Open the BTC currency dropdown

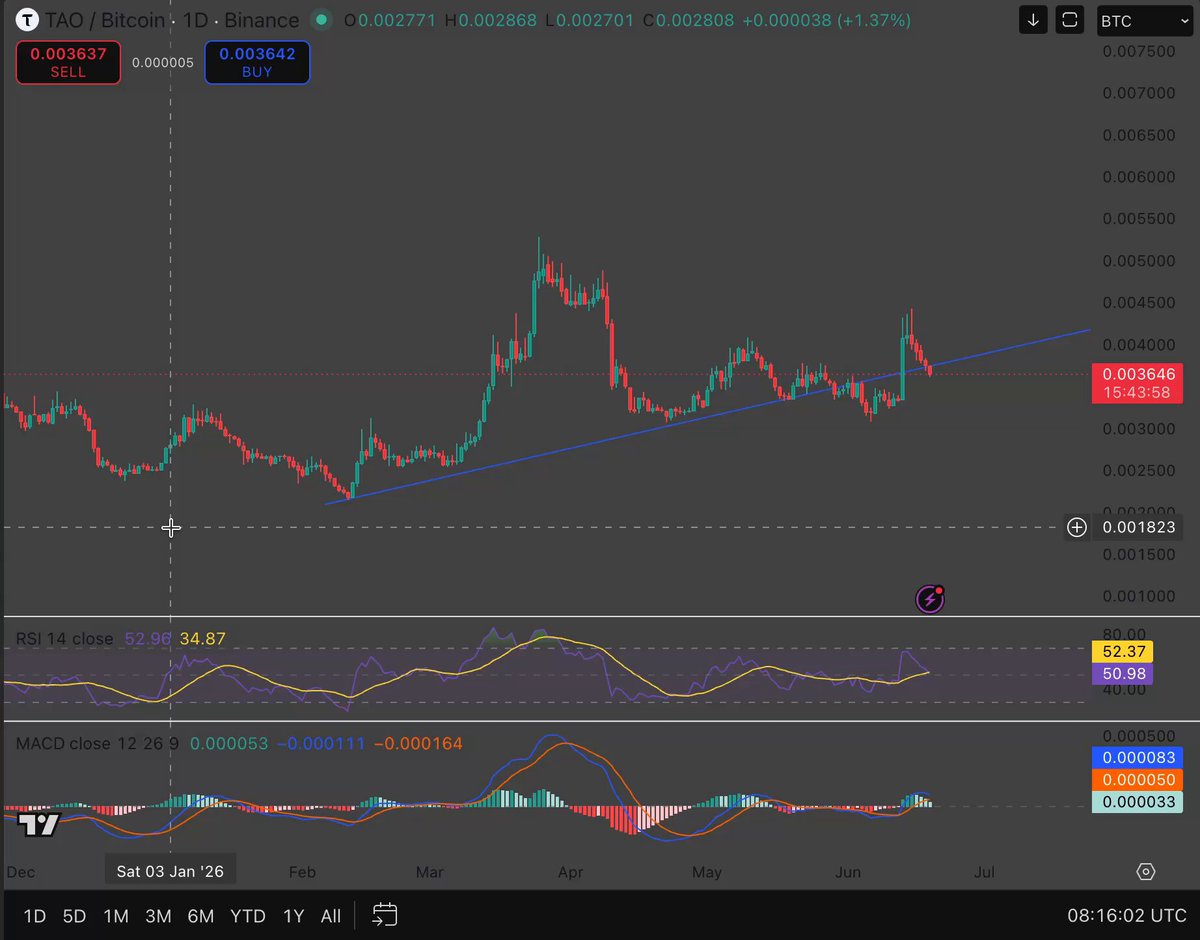[1144, 20]
